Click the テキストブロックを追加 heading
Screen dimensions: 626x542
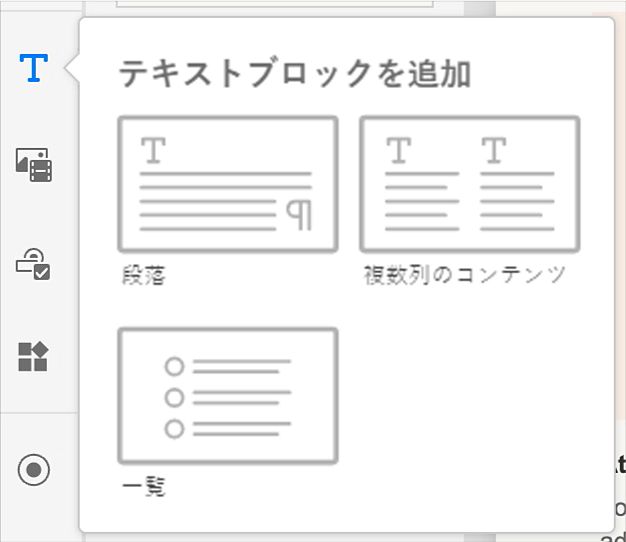pos(295,73)
